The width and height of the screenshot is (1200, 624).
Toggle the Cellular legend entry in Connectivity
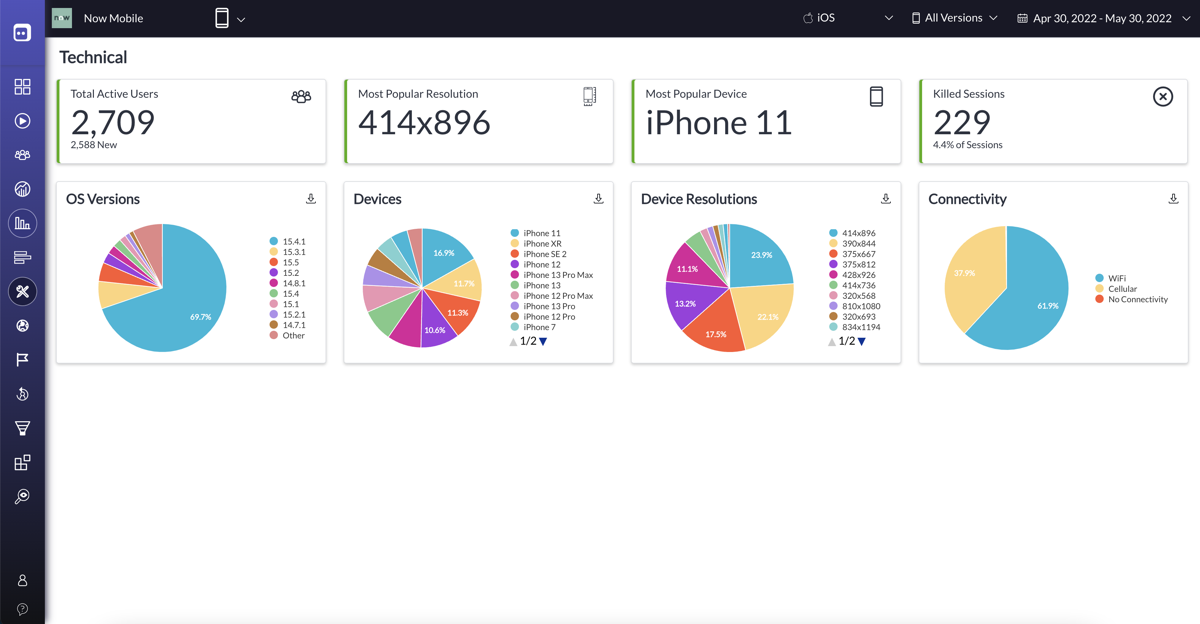[x=1116, y=289]
